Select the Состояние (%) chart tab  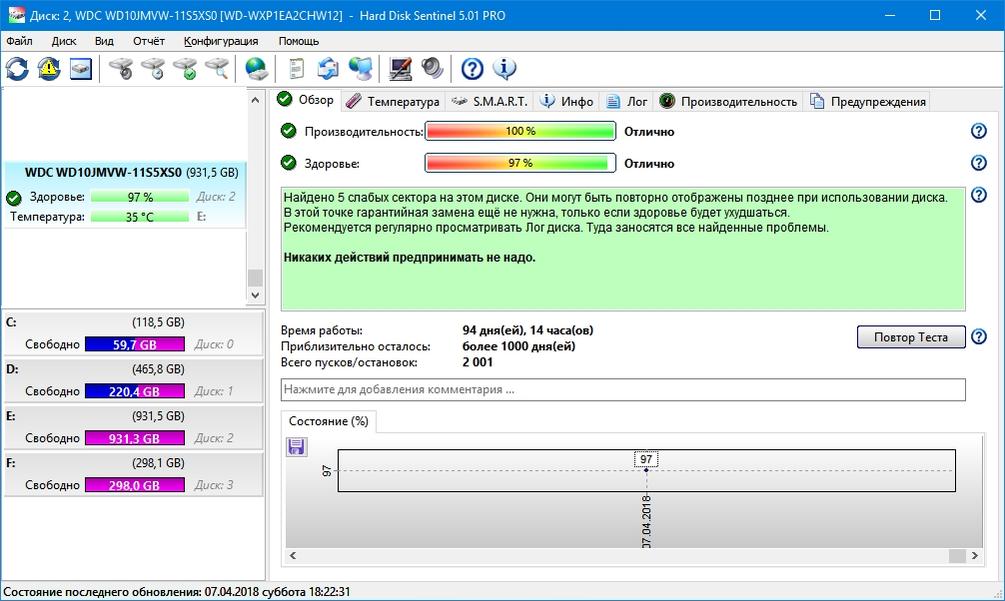329,421
